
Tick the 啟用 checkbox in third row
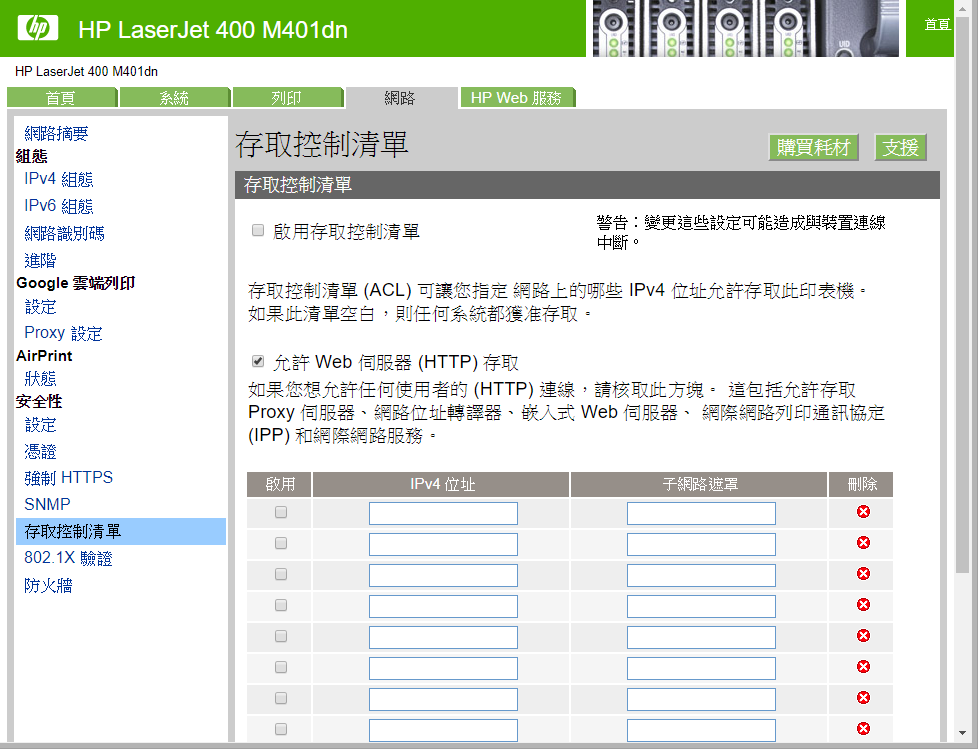point(281,574)
